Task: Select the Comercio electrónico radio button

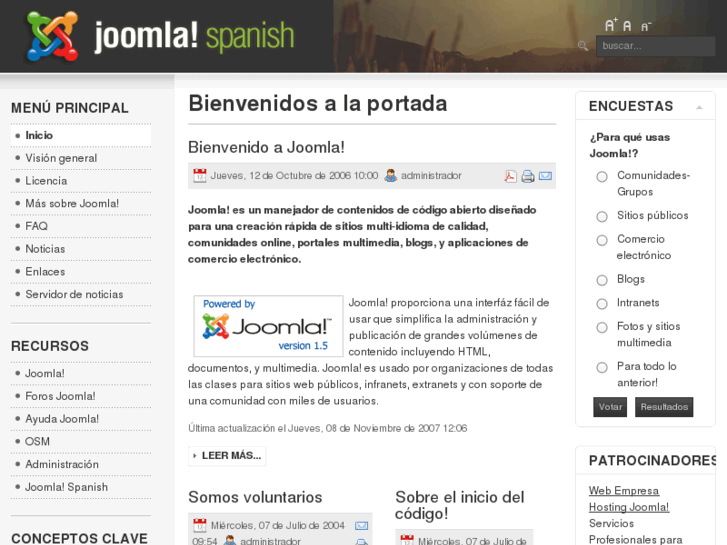Action: point(602,240)
